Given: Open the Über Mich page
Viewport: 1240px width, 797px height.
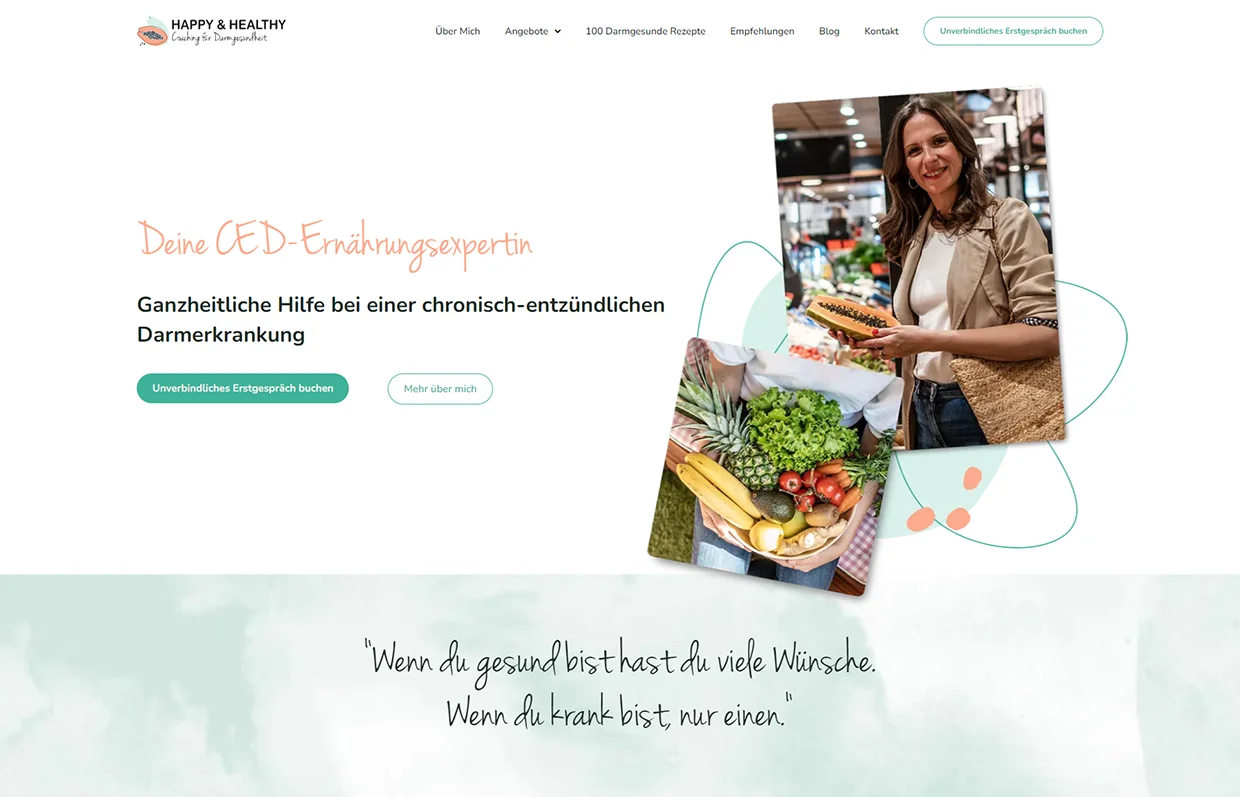Looking at the screenshot, I should pyautogui.click(x=458, y=31).
